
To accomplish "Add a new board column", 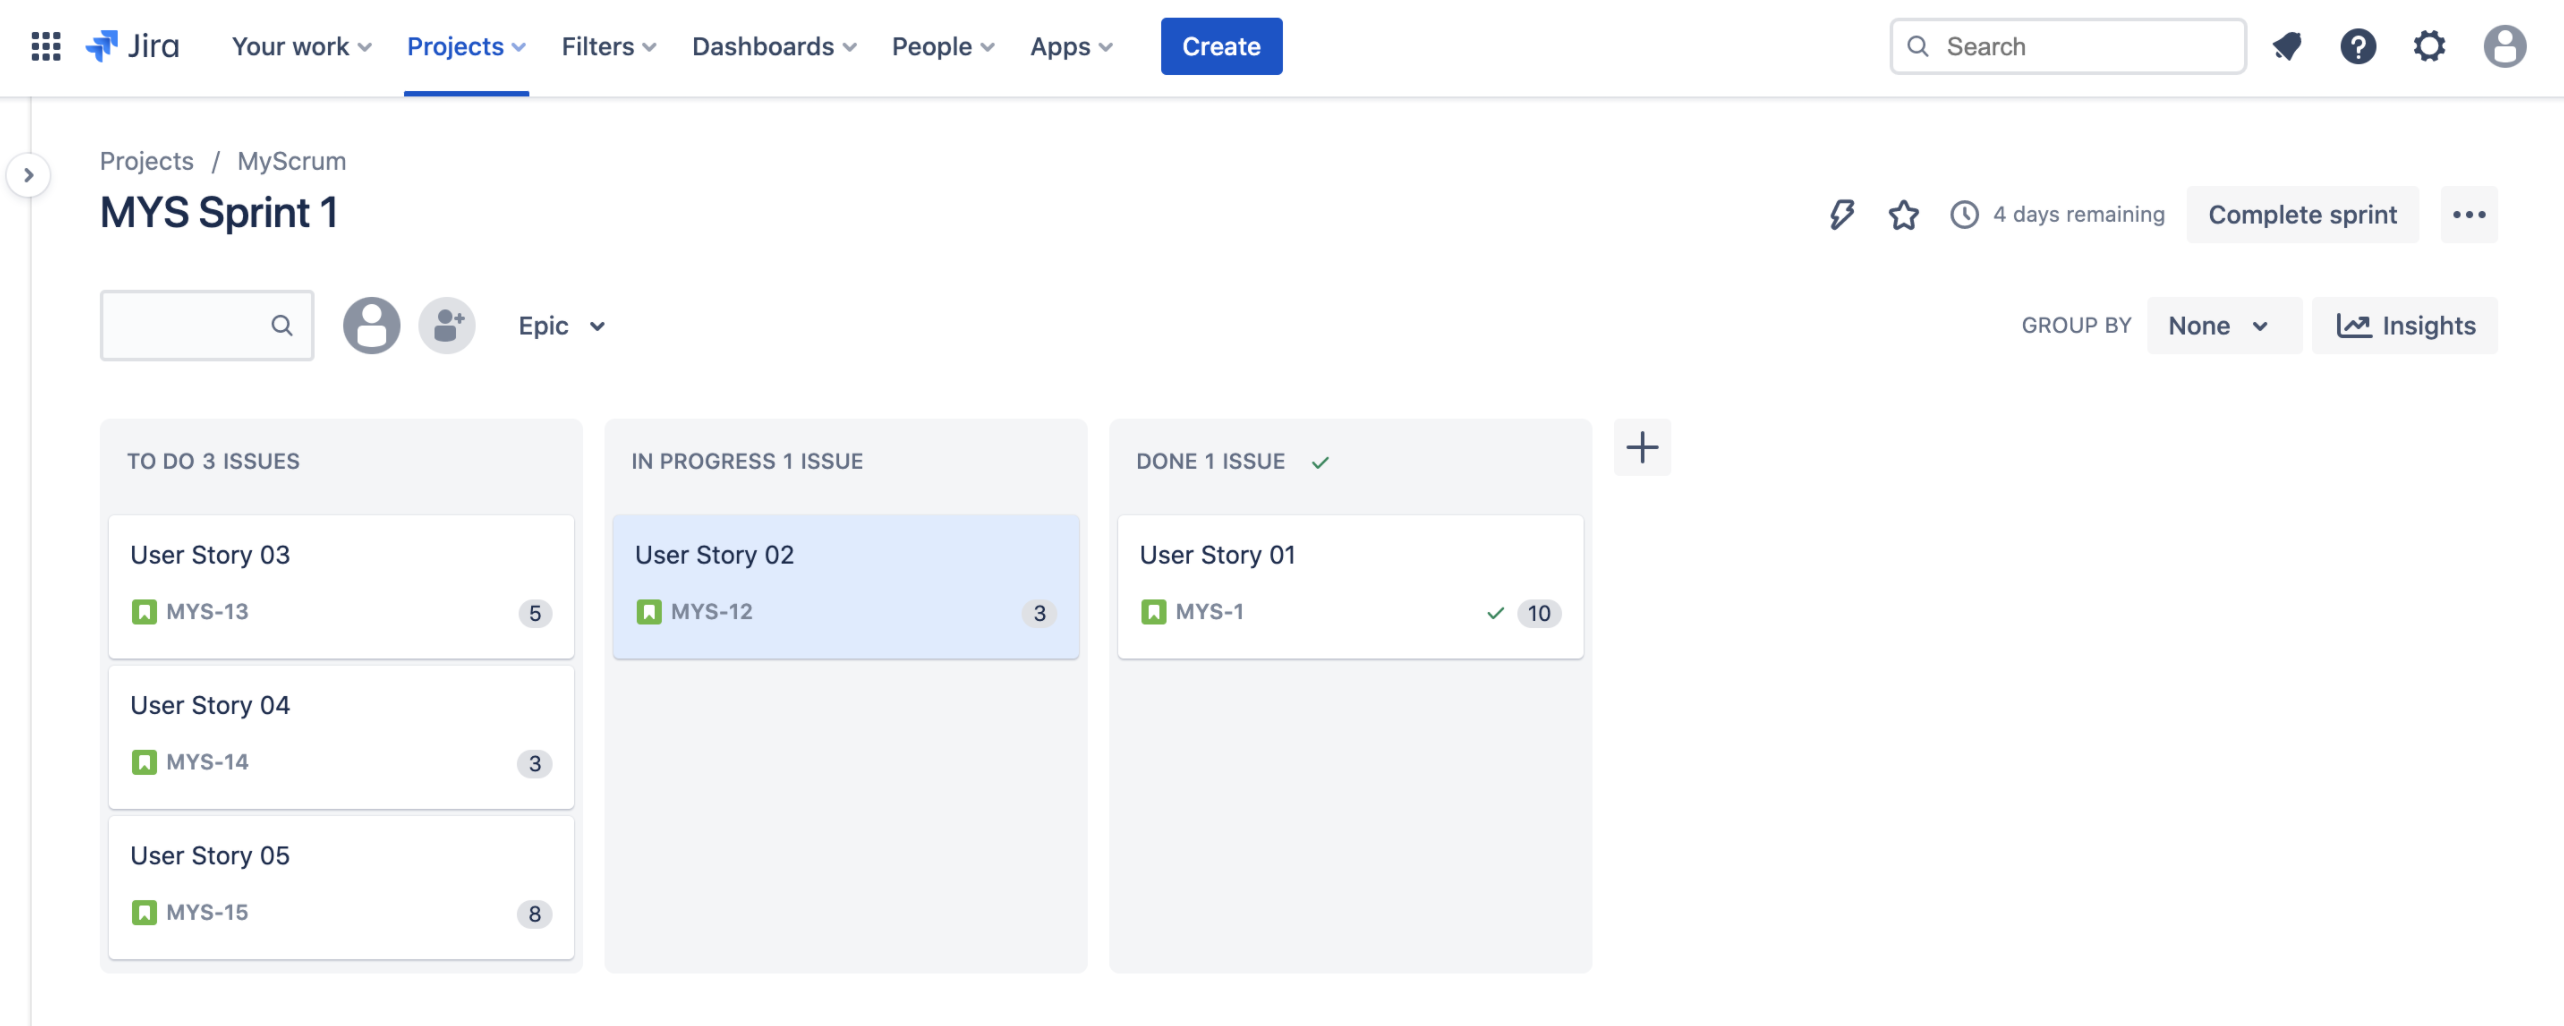I will pos(1642,447).
